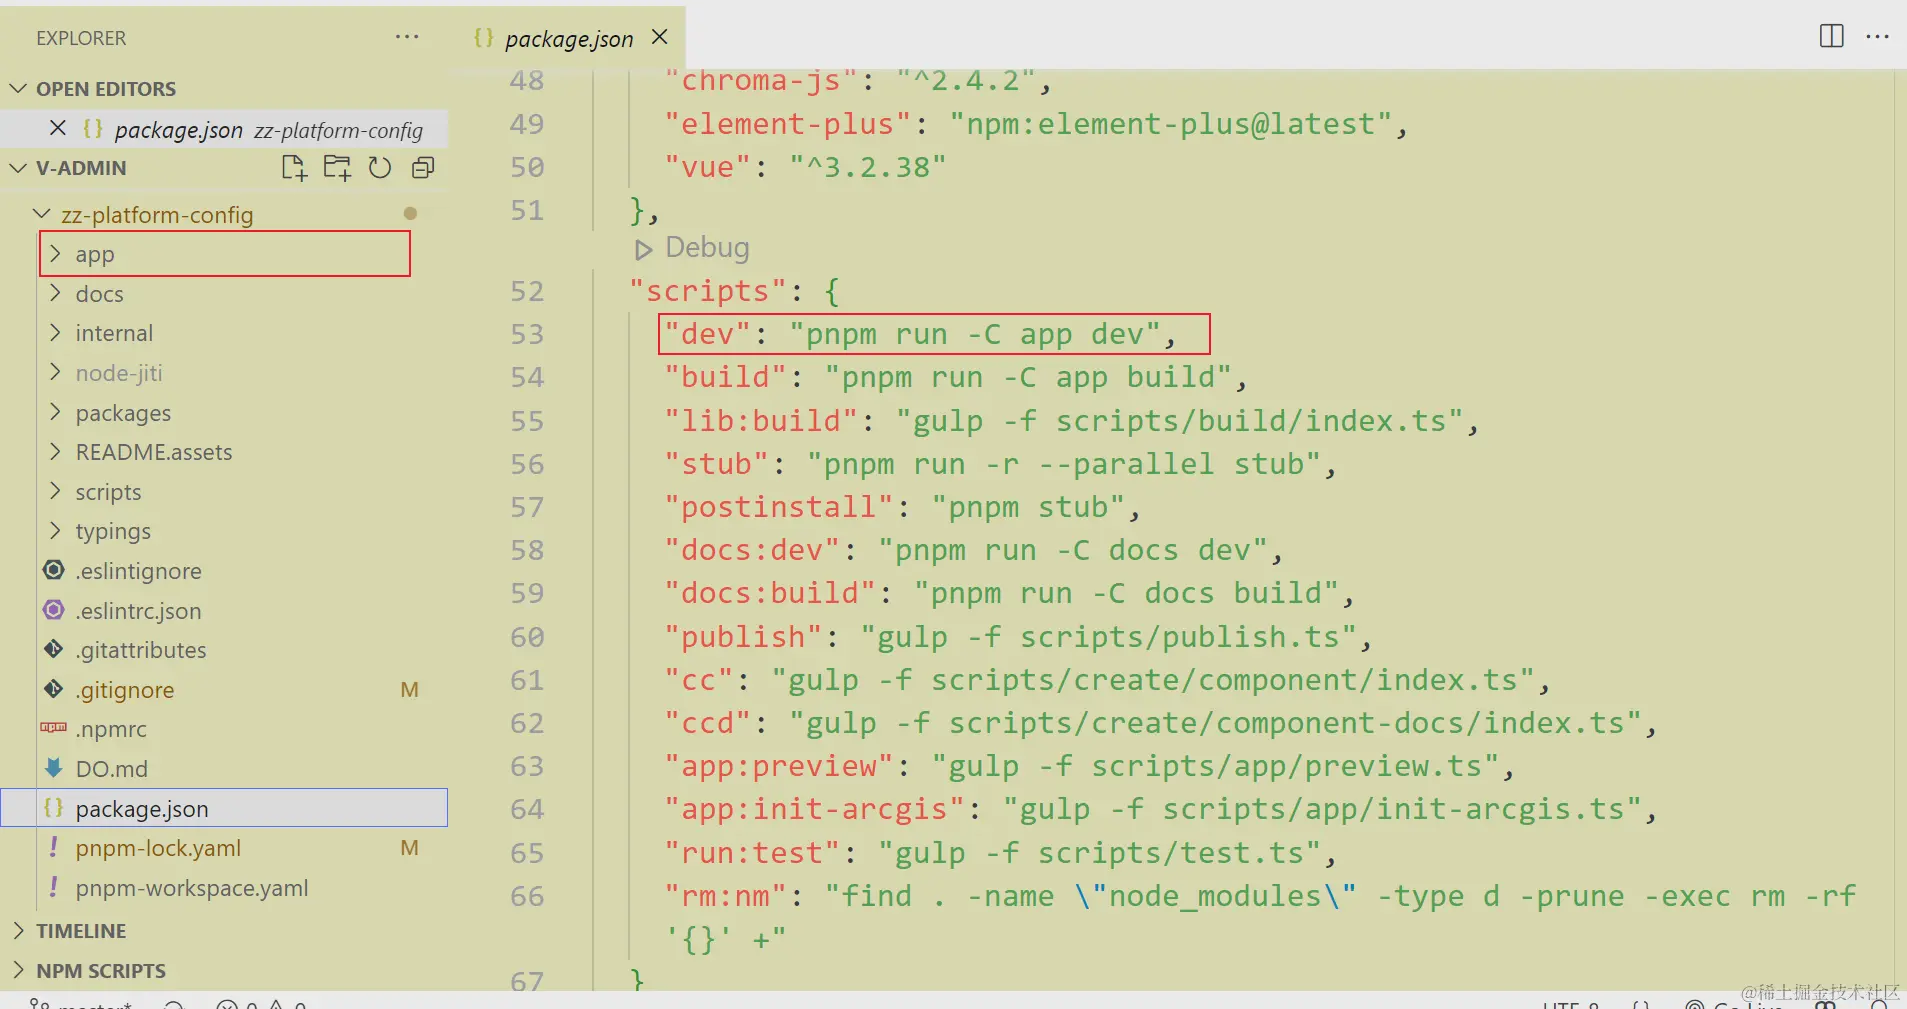
Task: Click the package.json tab JSON braces icon
Action: pos(484,38)
